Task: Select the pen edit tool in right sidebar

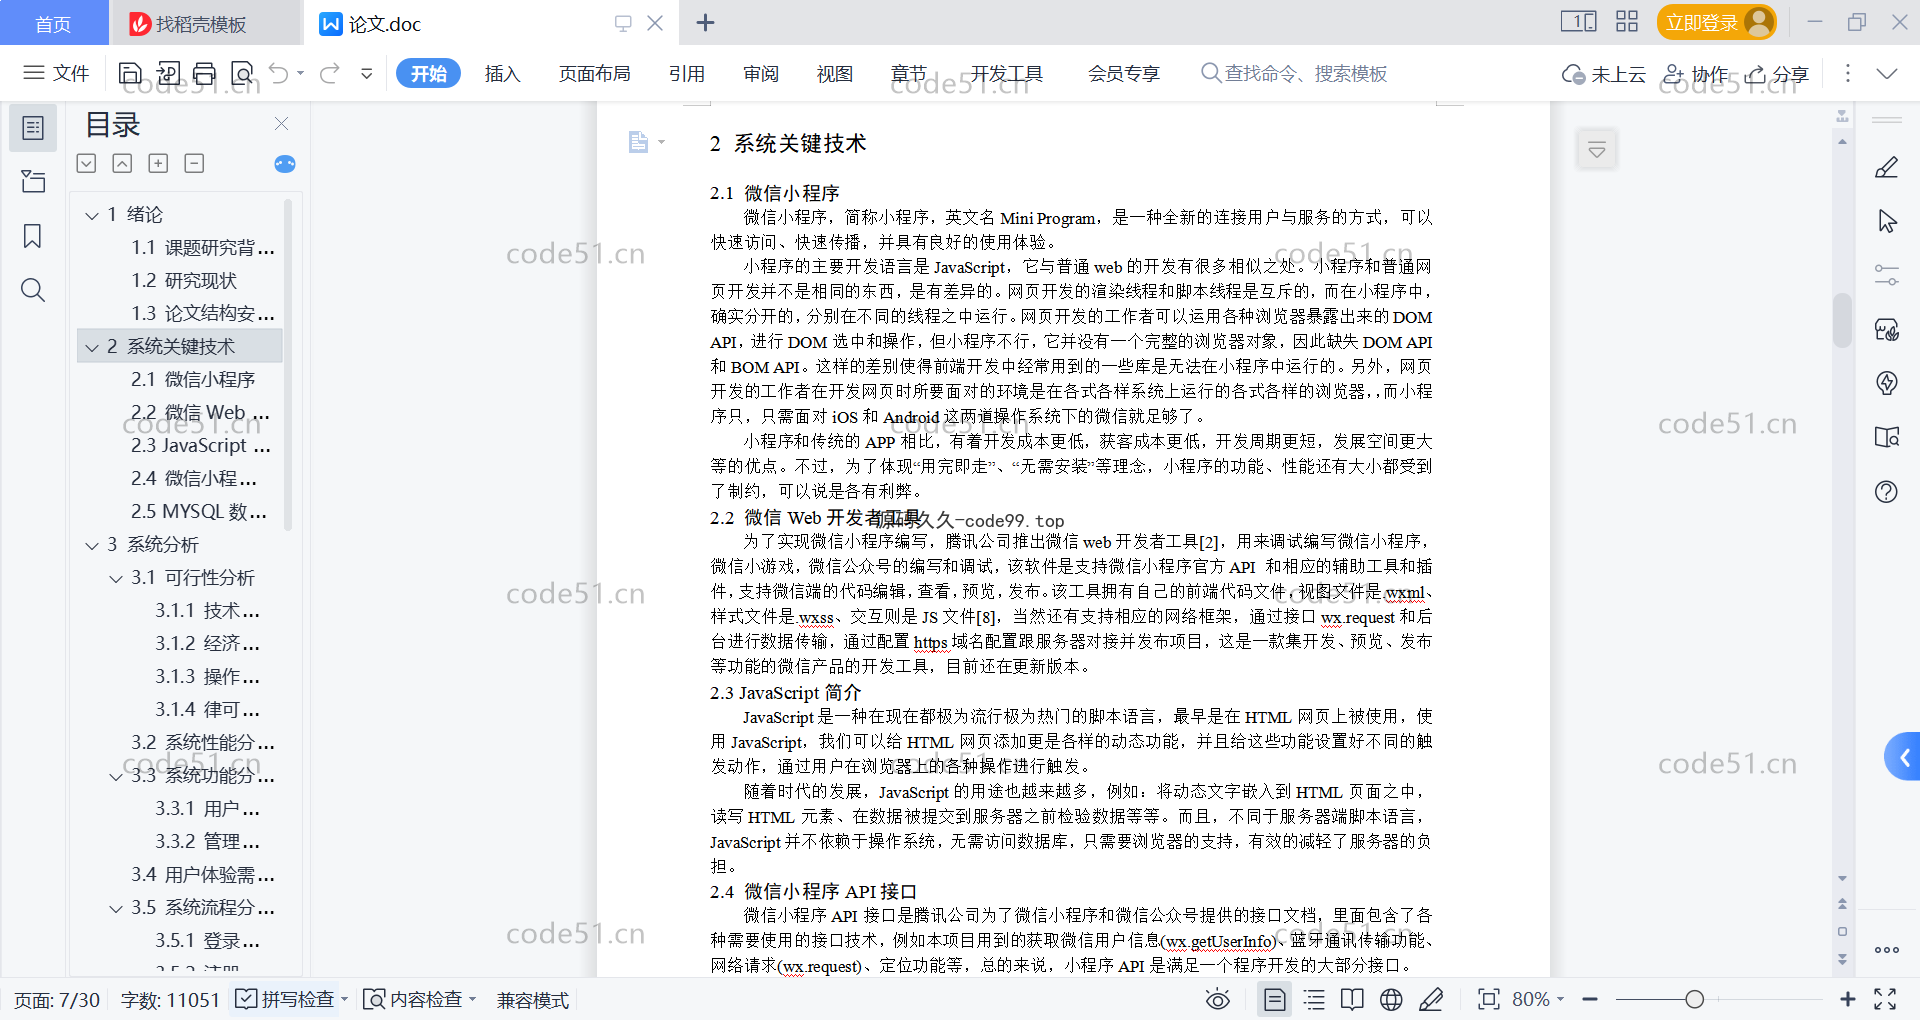Action: tap(1886, 167)
